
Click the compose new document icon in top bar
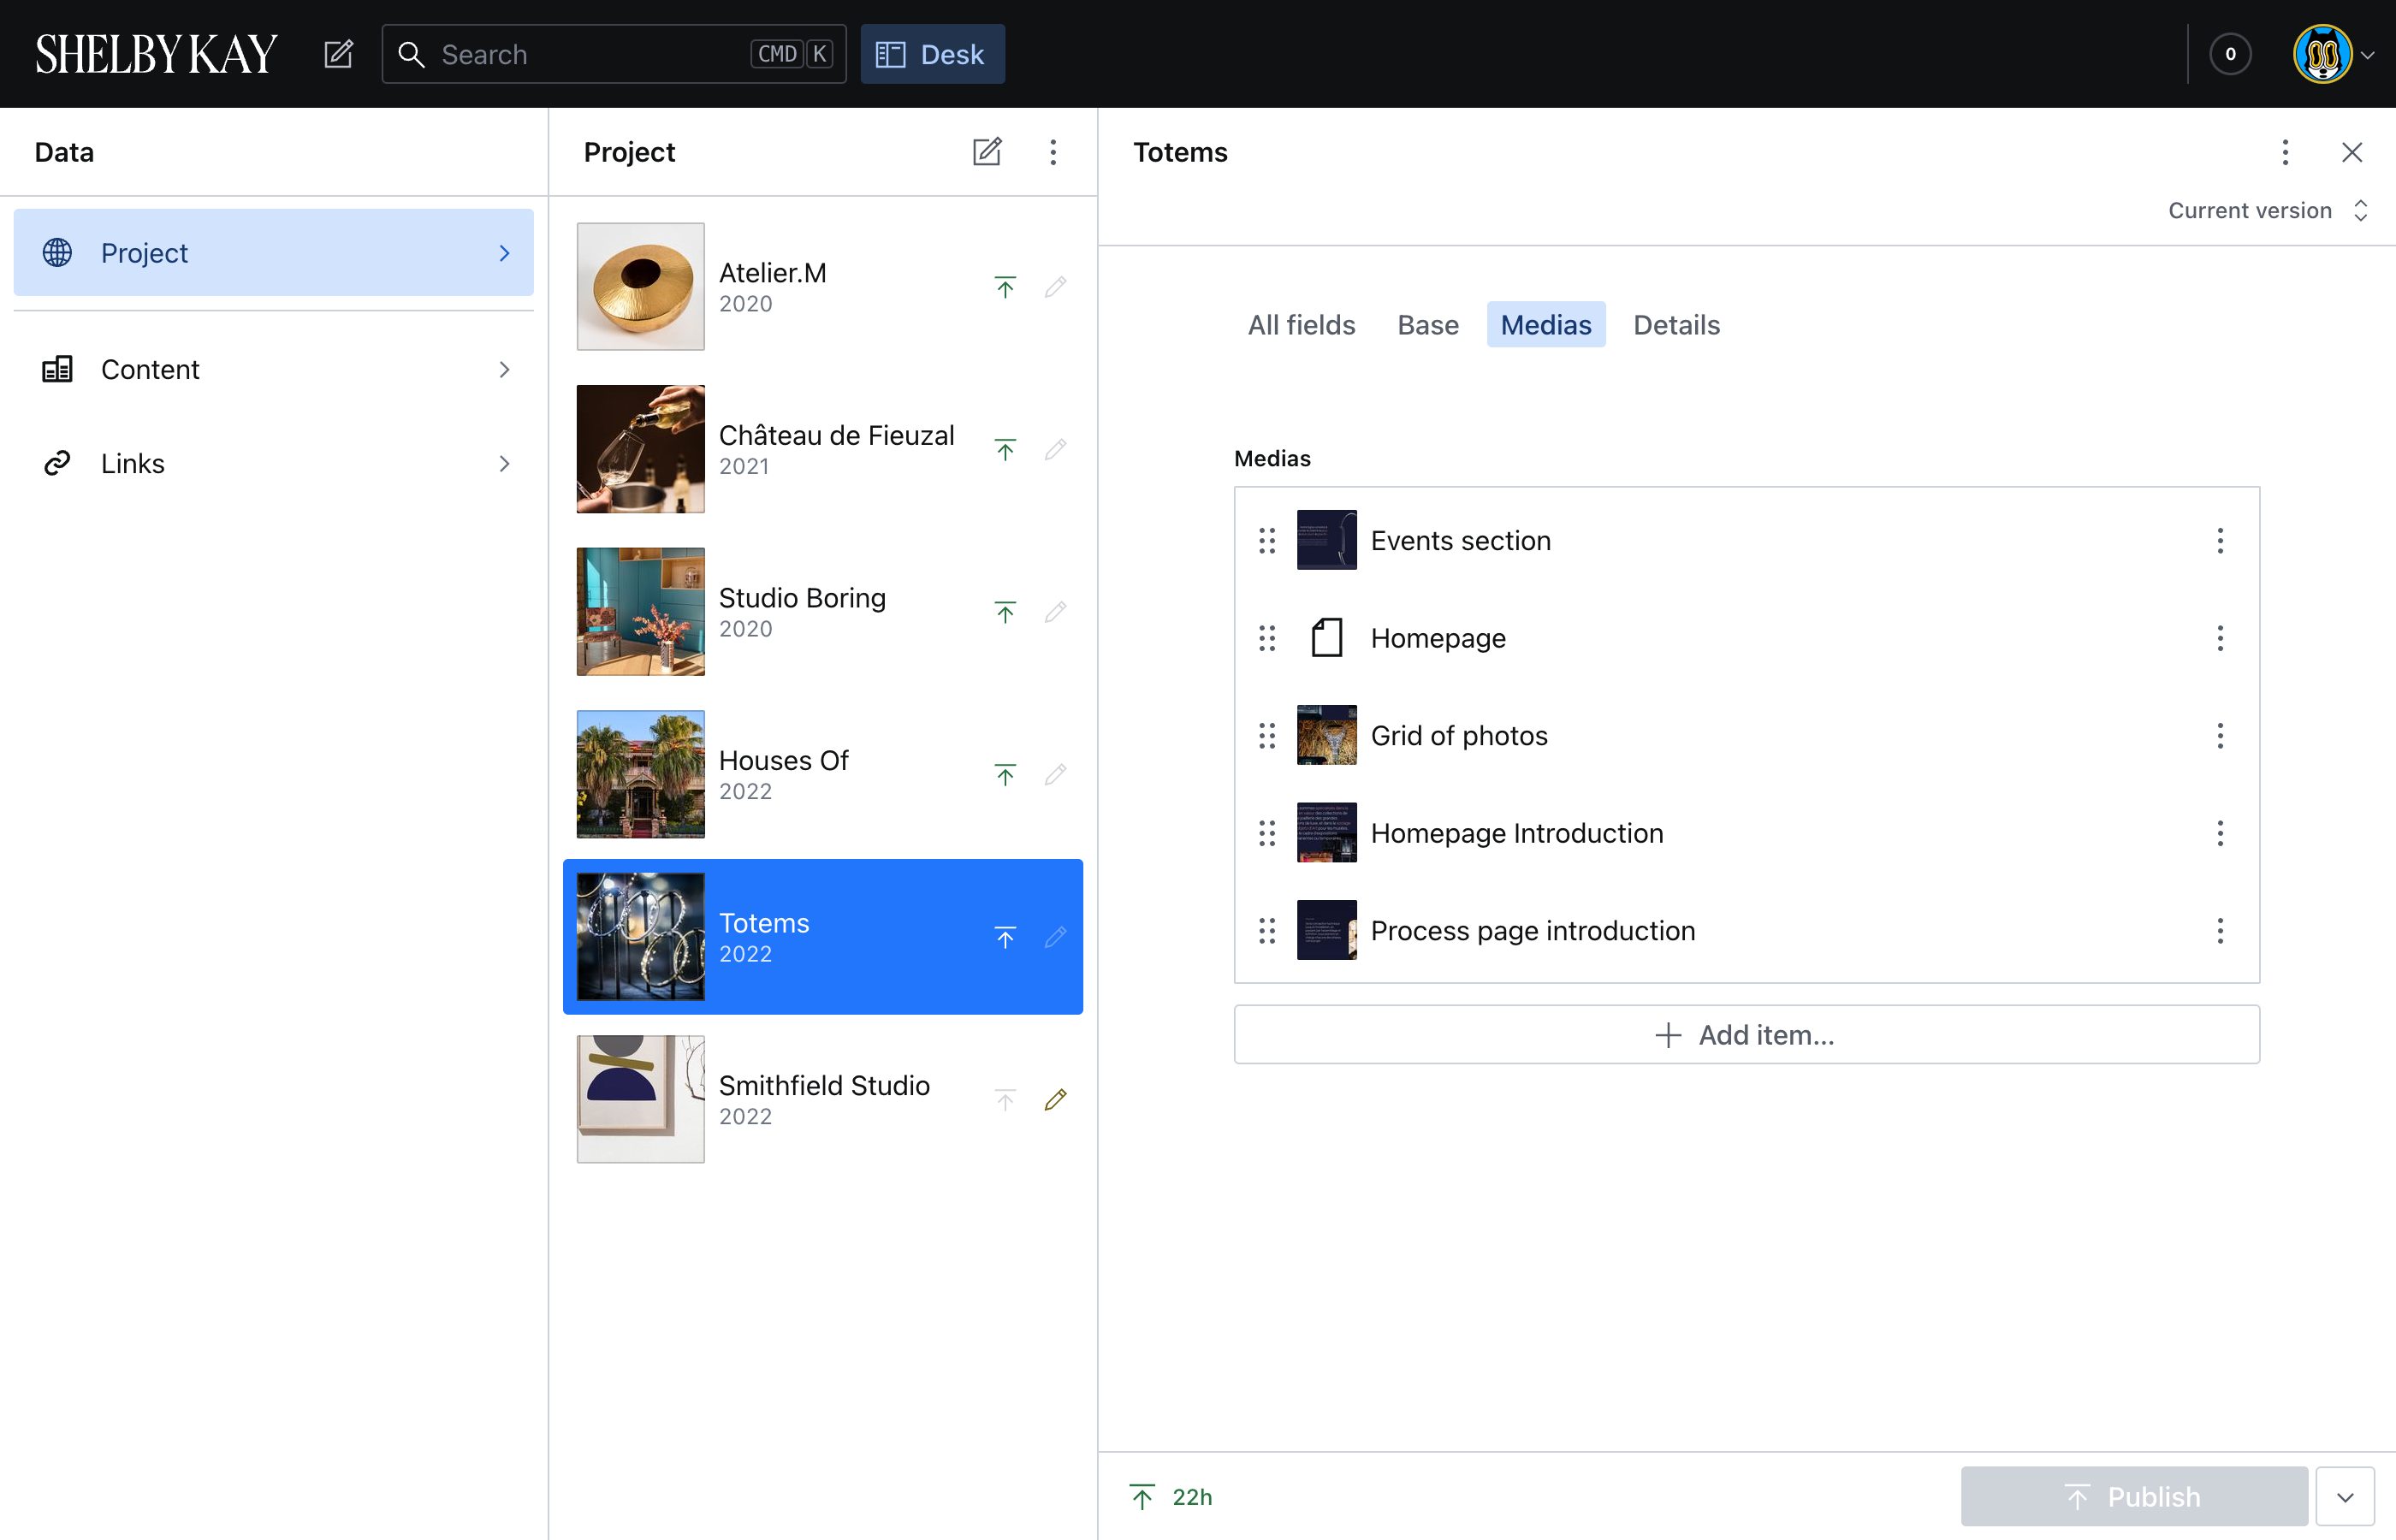click(x=338, y=54)
